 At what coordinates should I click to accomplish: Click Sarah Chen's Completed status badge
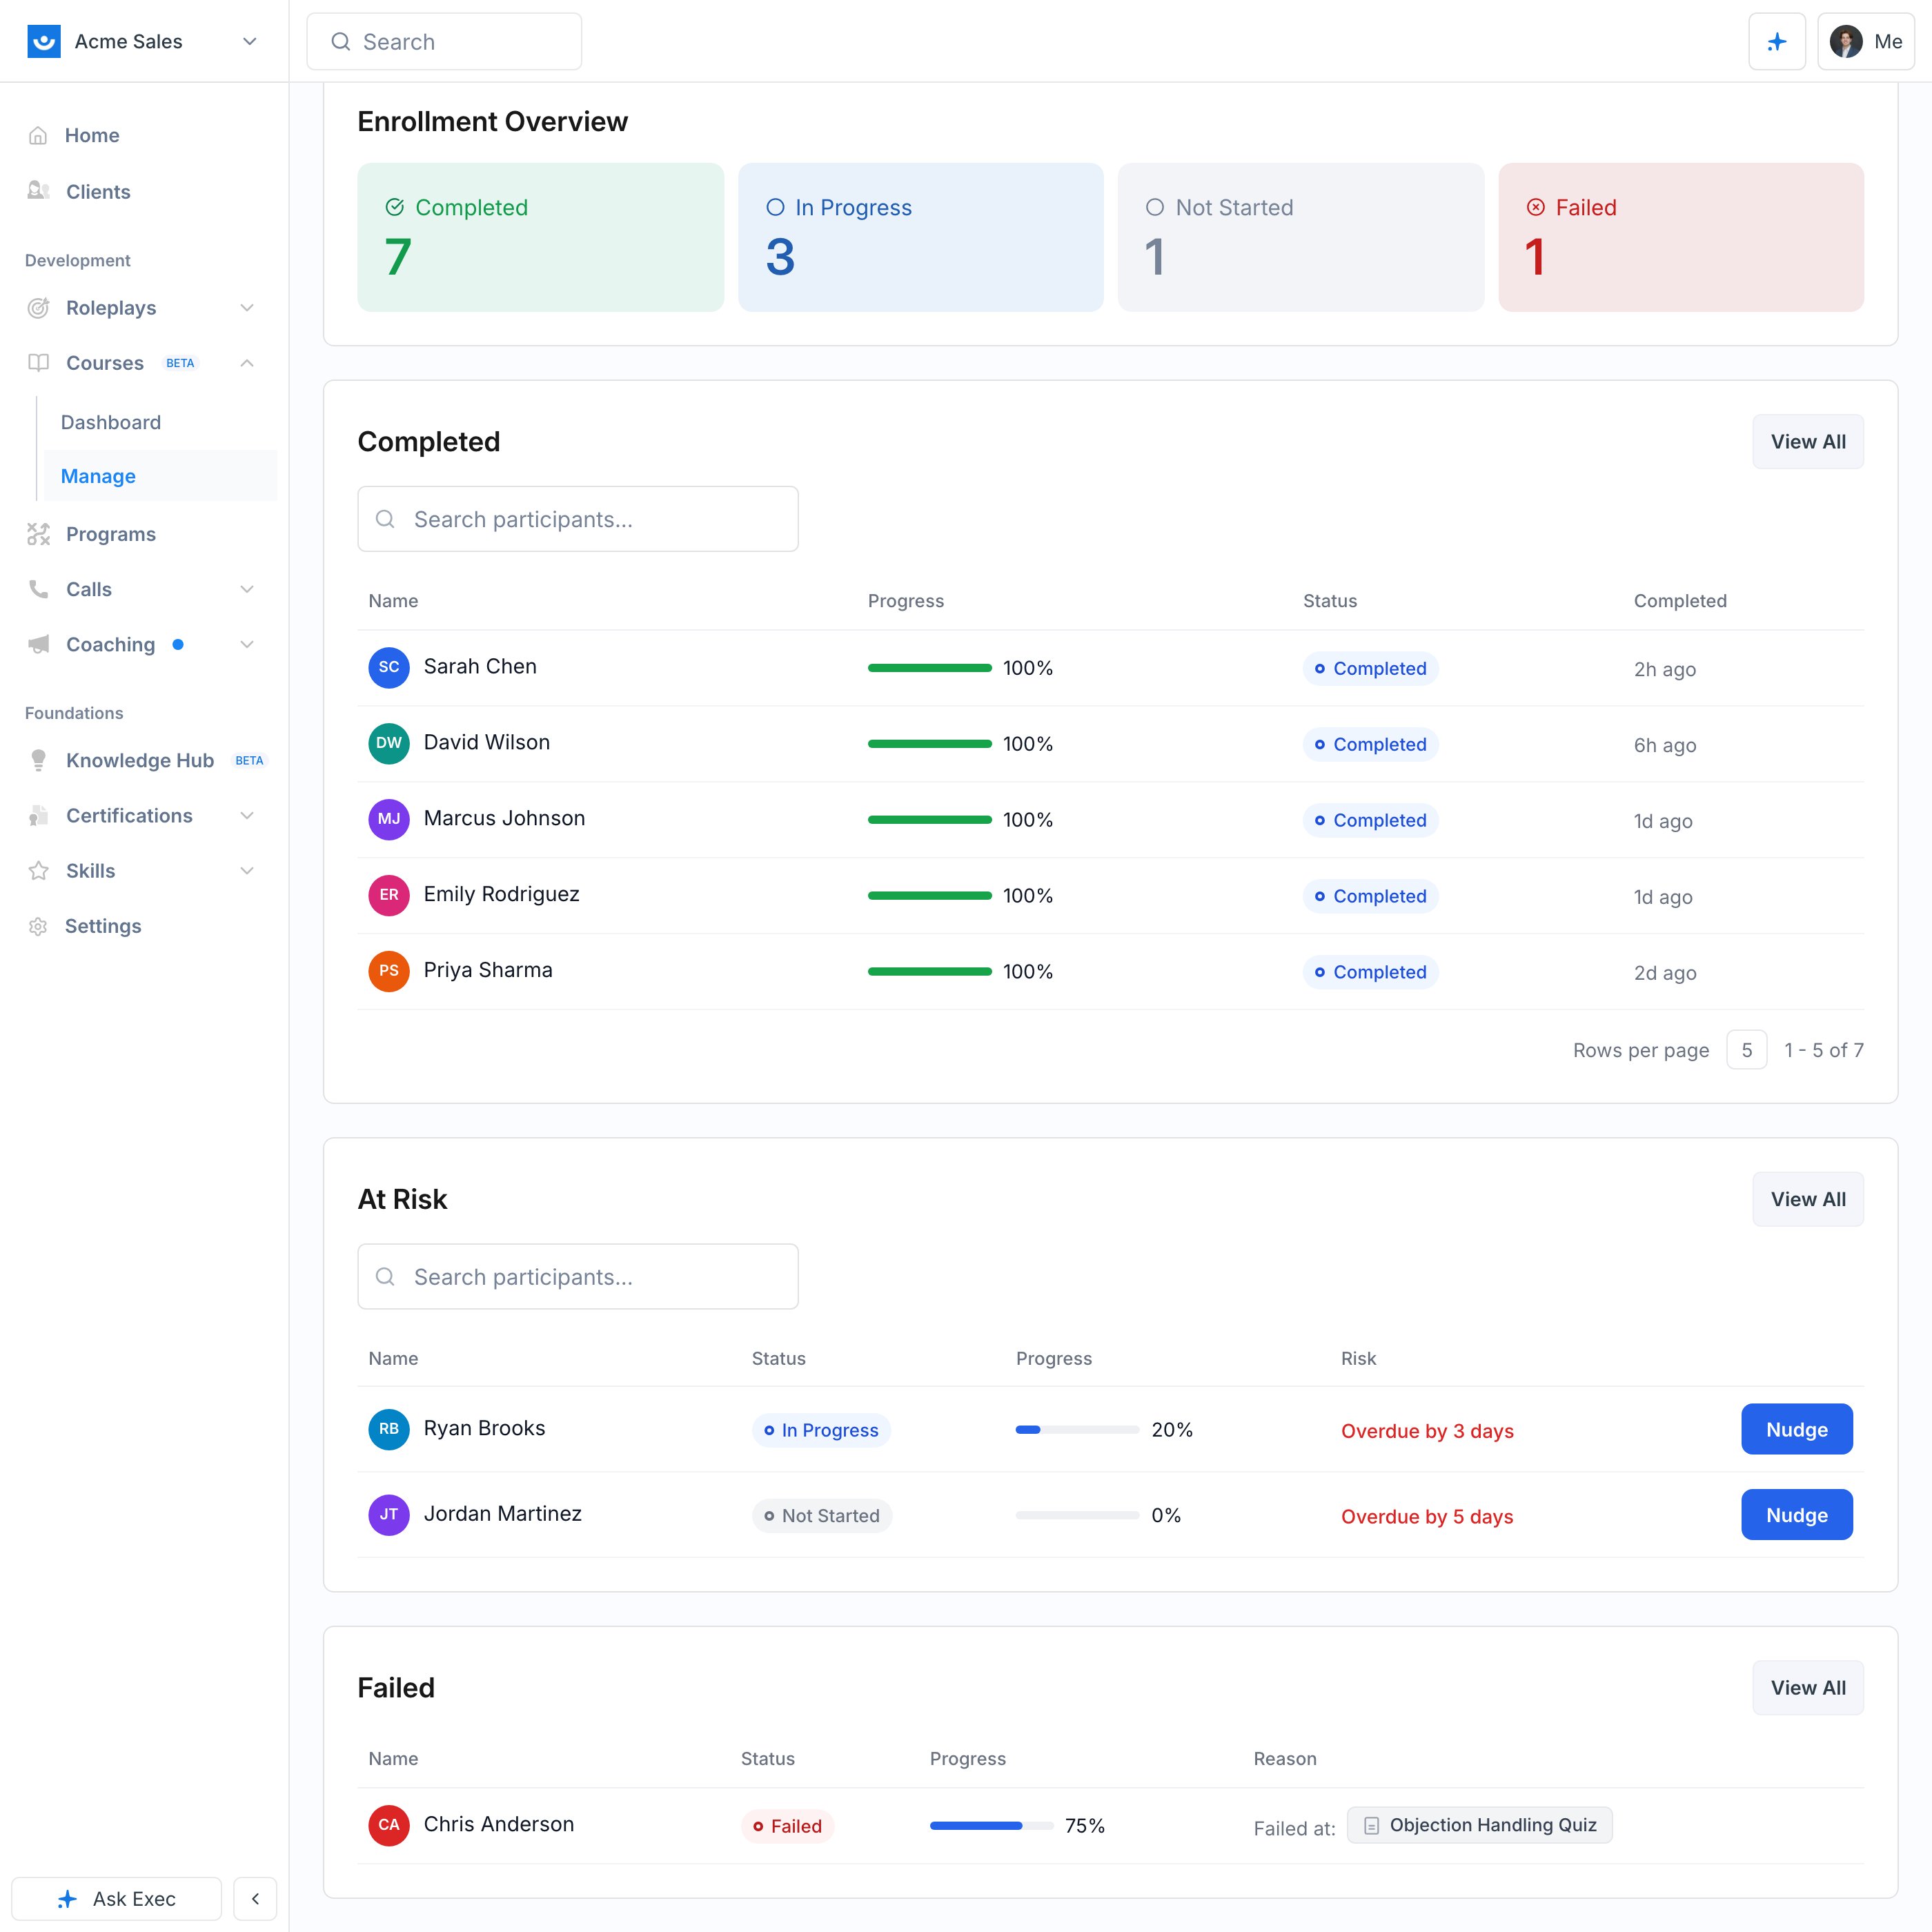coord(1370,668)
